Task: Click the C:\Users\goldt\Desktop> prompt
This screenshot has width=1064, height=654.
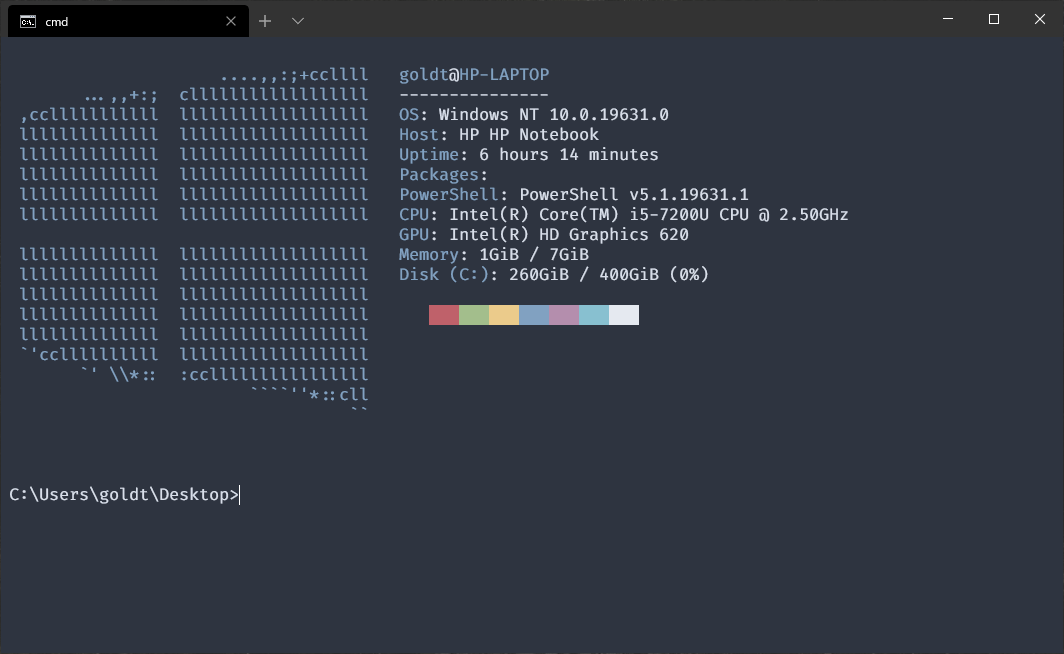Action: tap(124, 495)
